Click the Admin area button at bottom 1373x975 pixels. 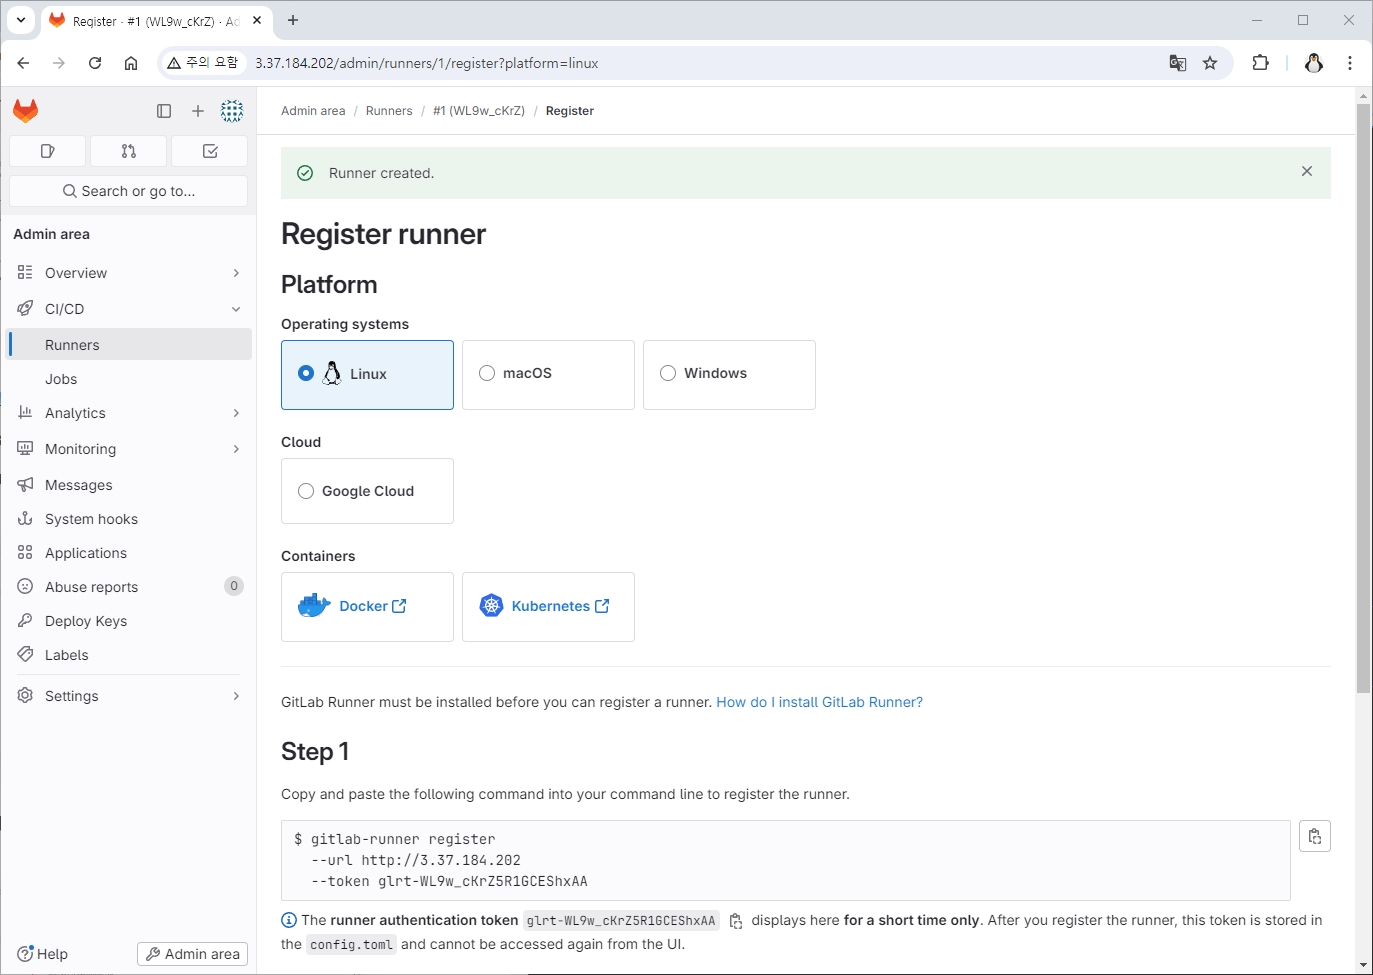tap(192, 954)
